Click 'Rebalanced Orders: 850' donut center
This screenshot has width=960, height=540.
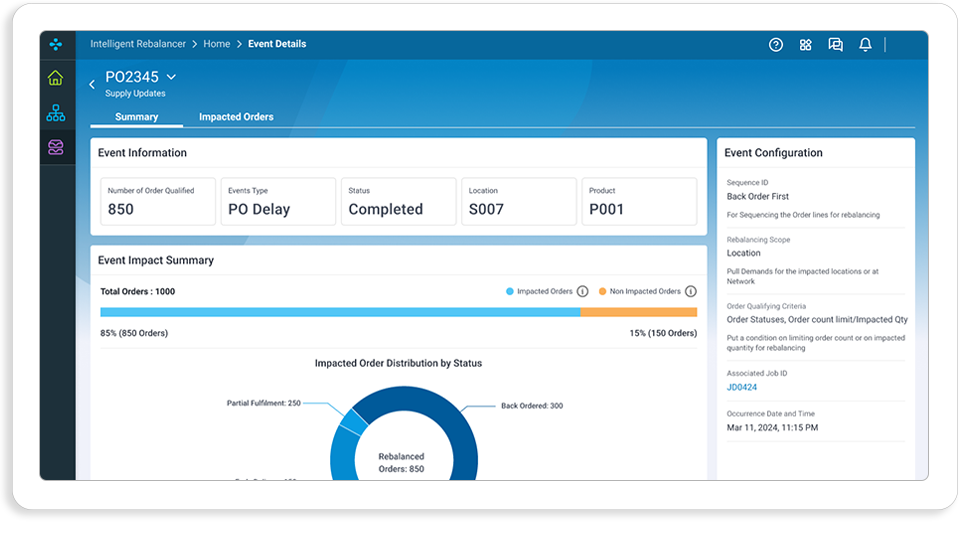401,462
